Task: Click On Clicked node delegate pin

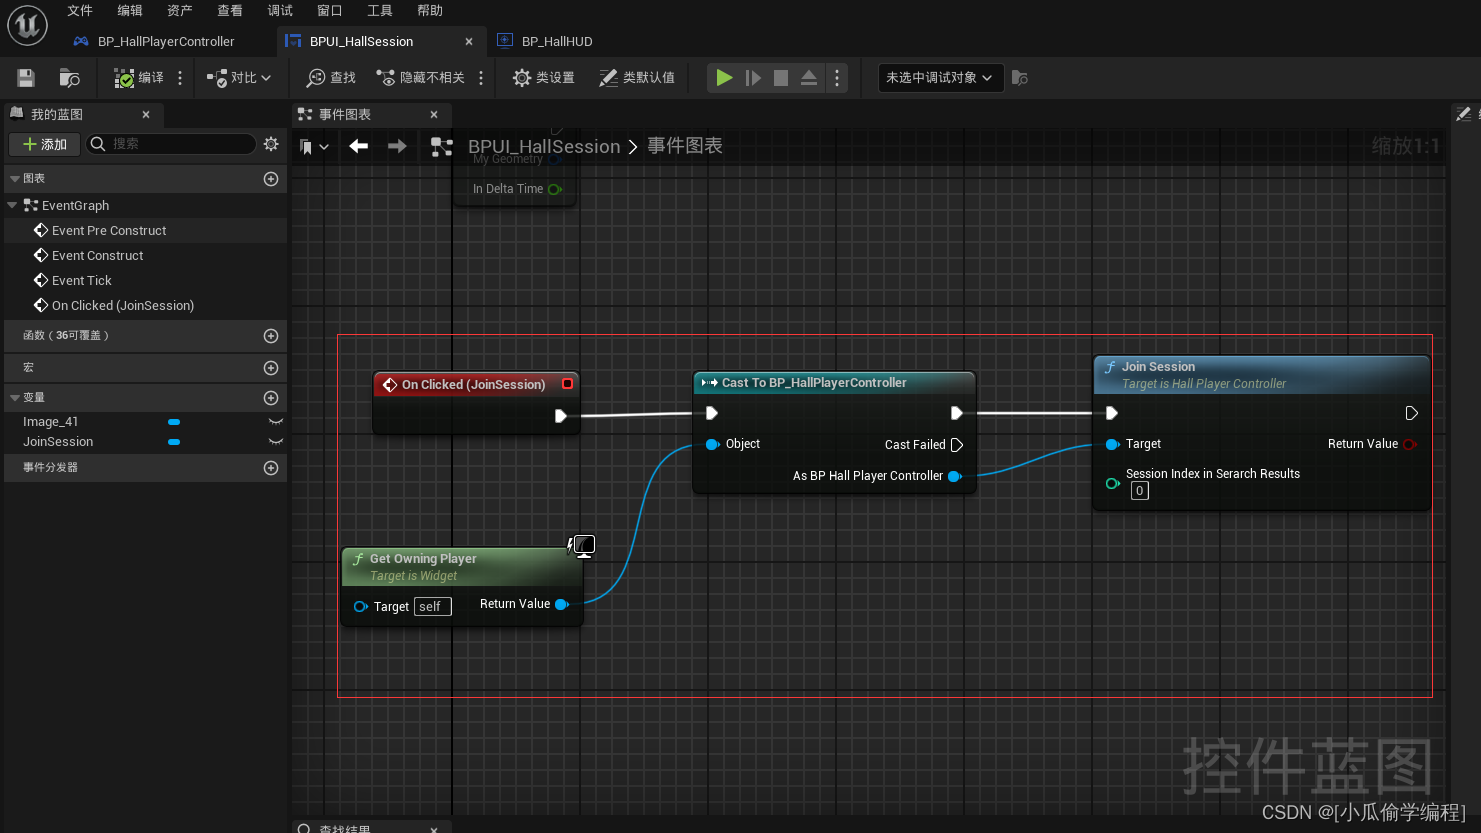Action: (x=567, y=384)
